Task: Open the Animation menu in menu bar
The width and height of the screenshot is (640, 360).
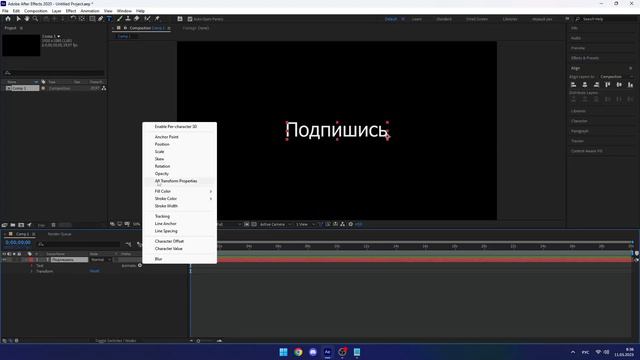Action: click(90, 11)
